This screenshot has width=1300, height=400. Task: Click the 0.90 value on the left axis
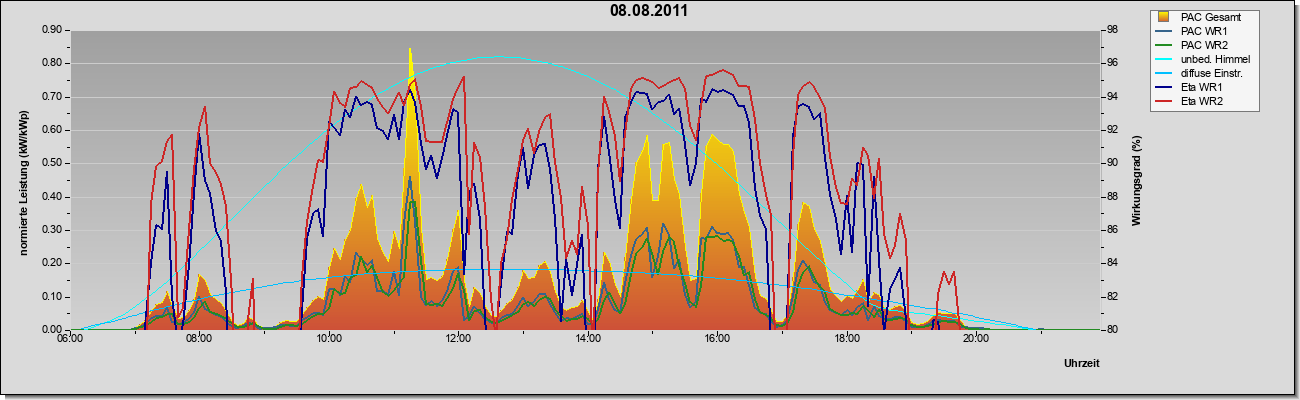(52, 30)
